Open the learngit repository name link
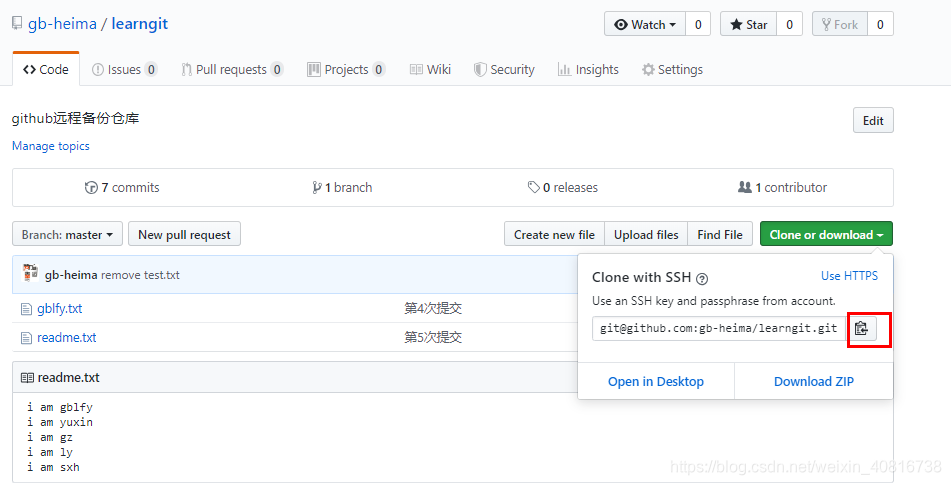951x485 pixels. click(139, 24)
